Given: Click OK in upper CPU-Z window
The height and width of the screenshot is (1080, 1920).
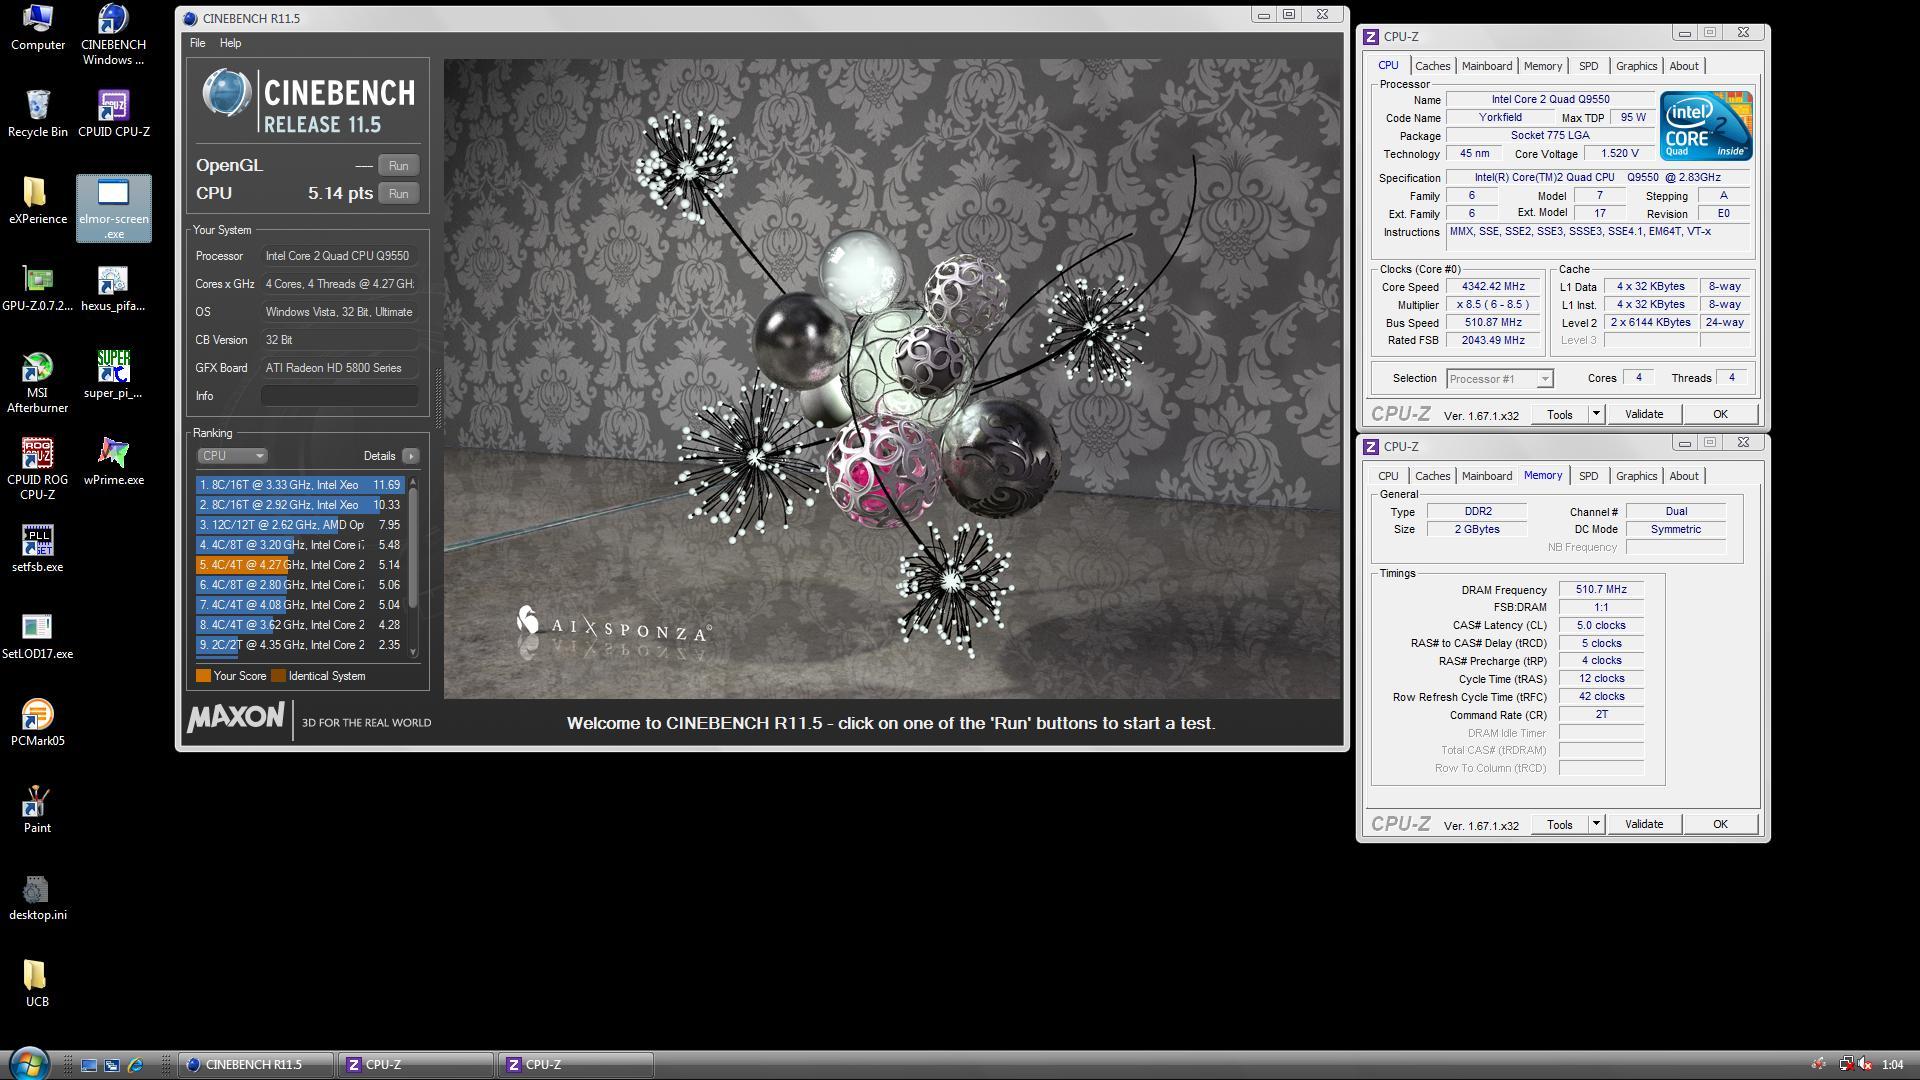Looking at the screenshot, I should tap(1719, 414).
